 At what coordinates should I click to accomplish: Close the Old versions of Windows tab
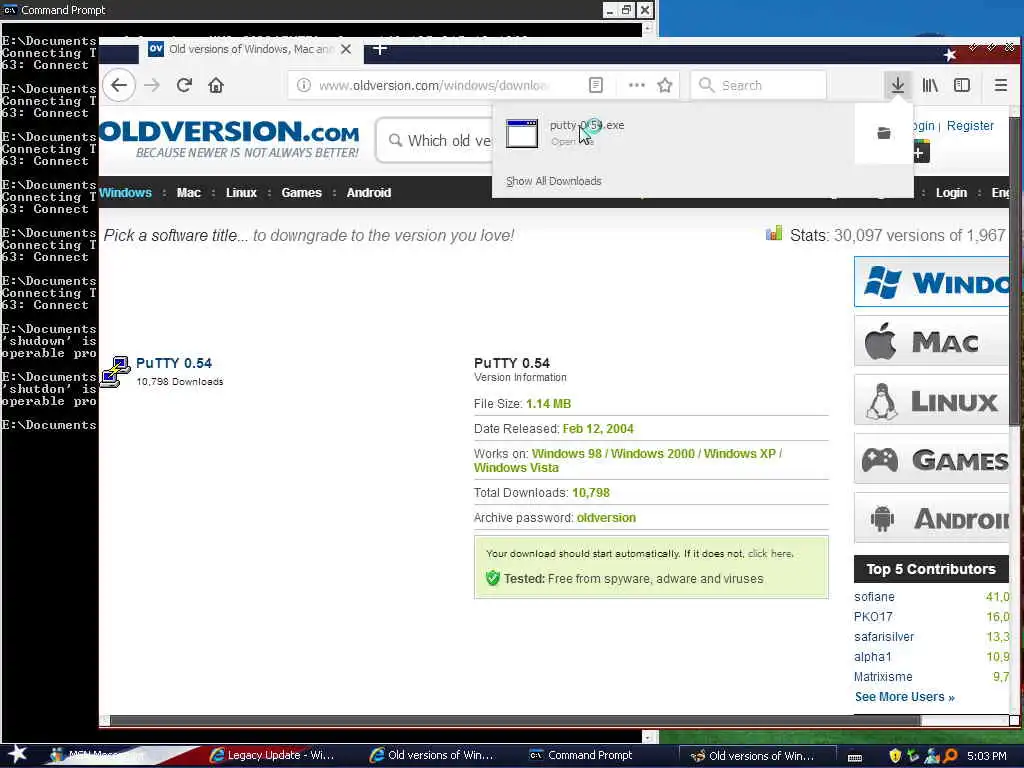[346, 49]
